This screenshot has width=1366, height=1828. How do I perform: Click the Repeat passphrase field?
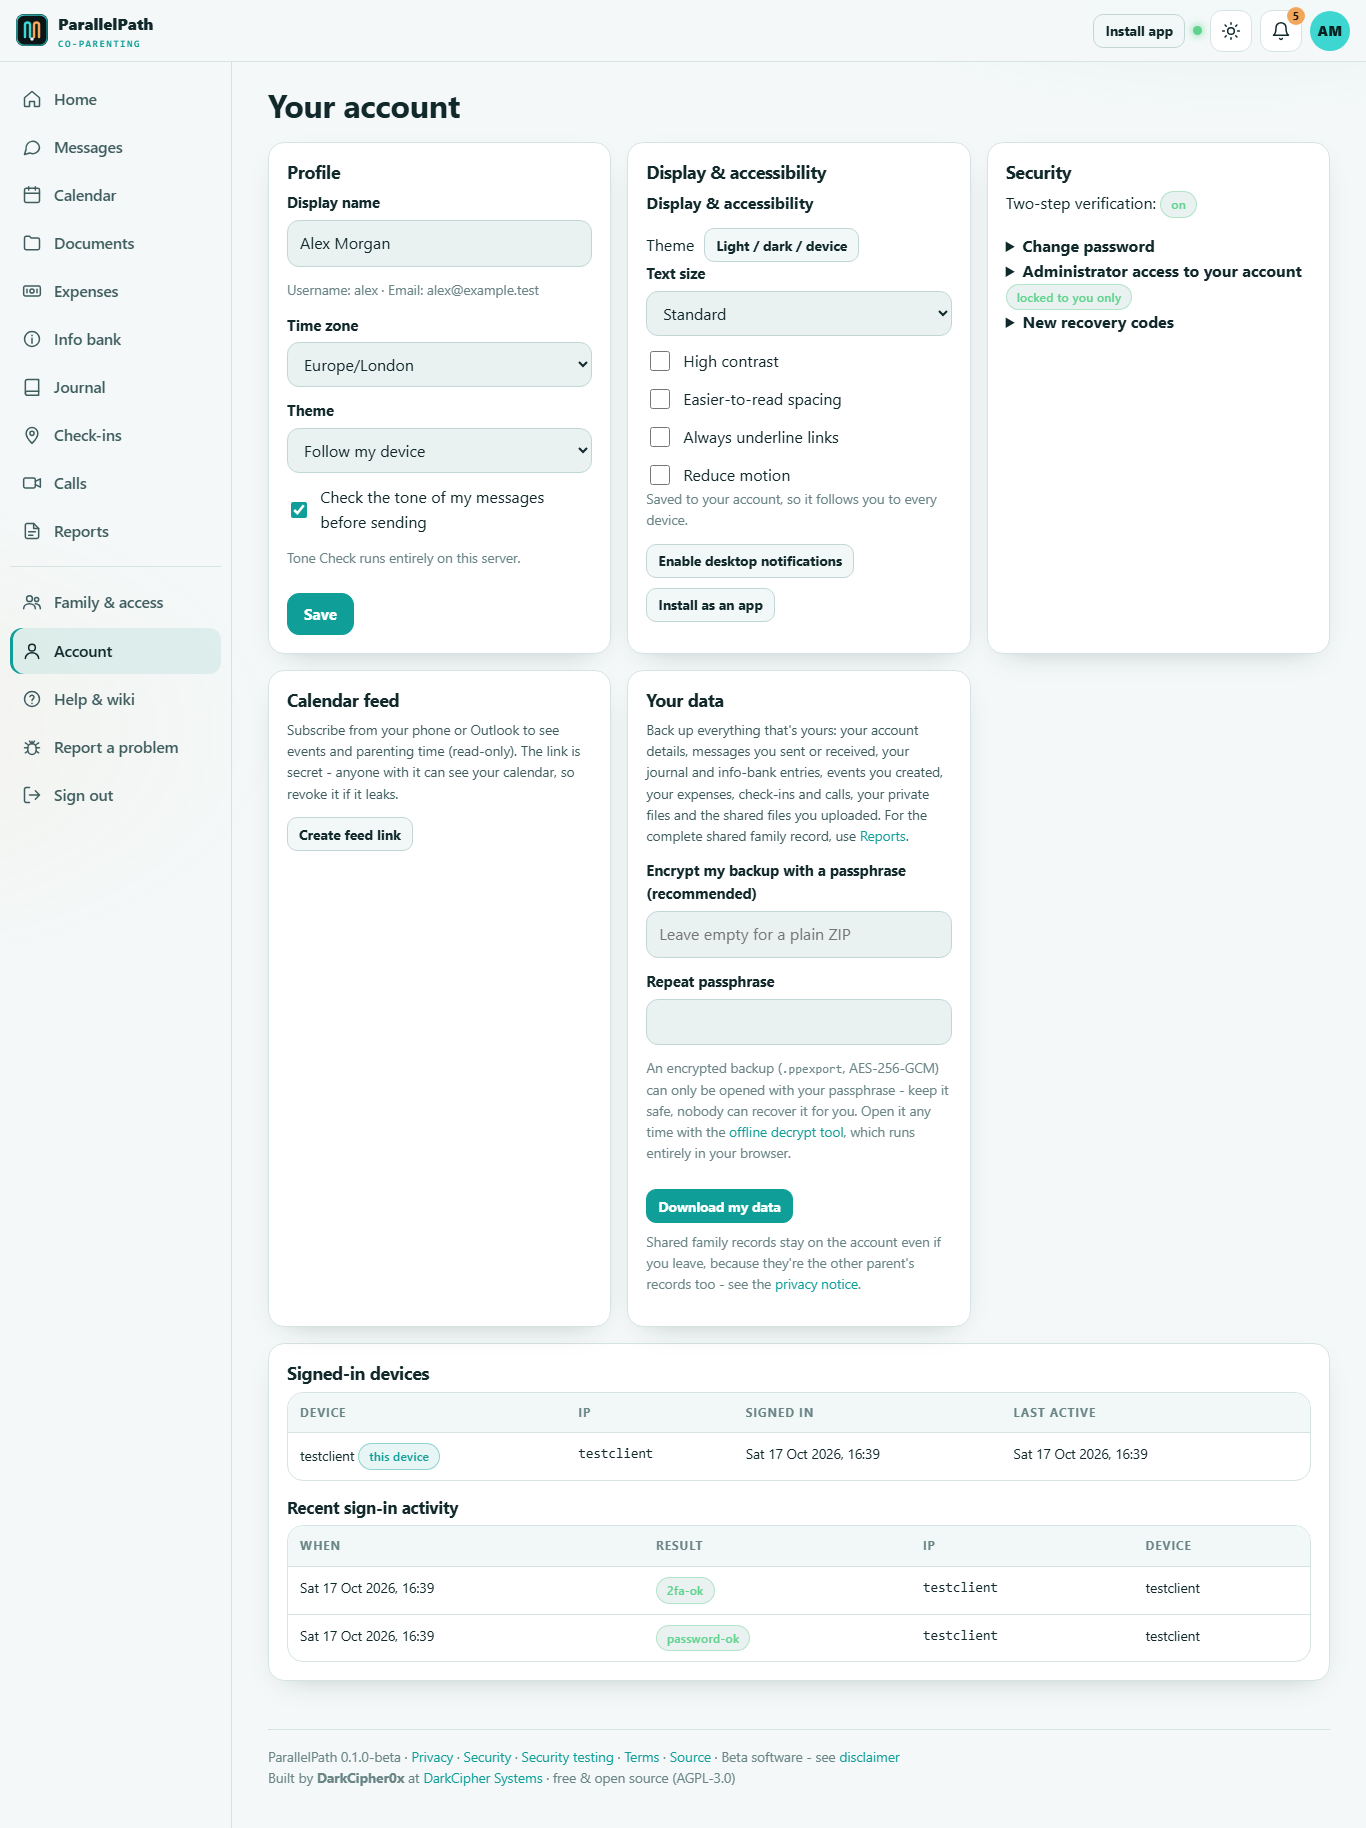[x=799, y=1022]
